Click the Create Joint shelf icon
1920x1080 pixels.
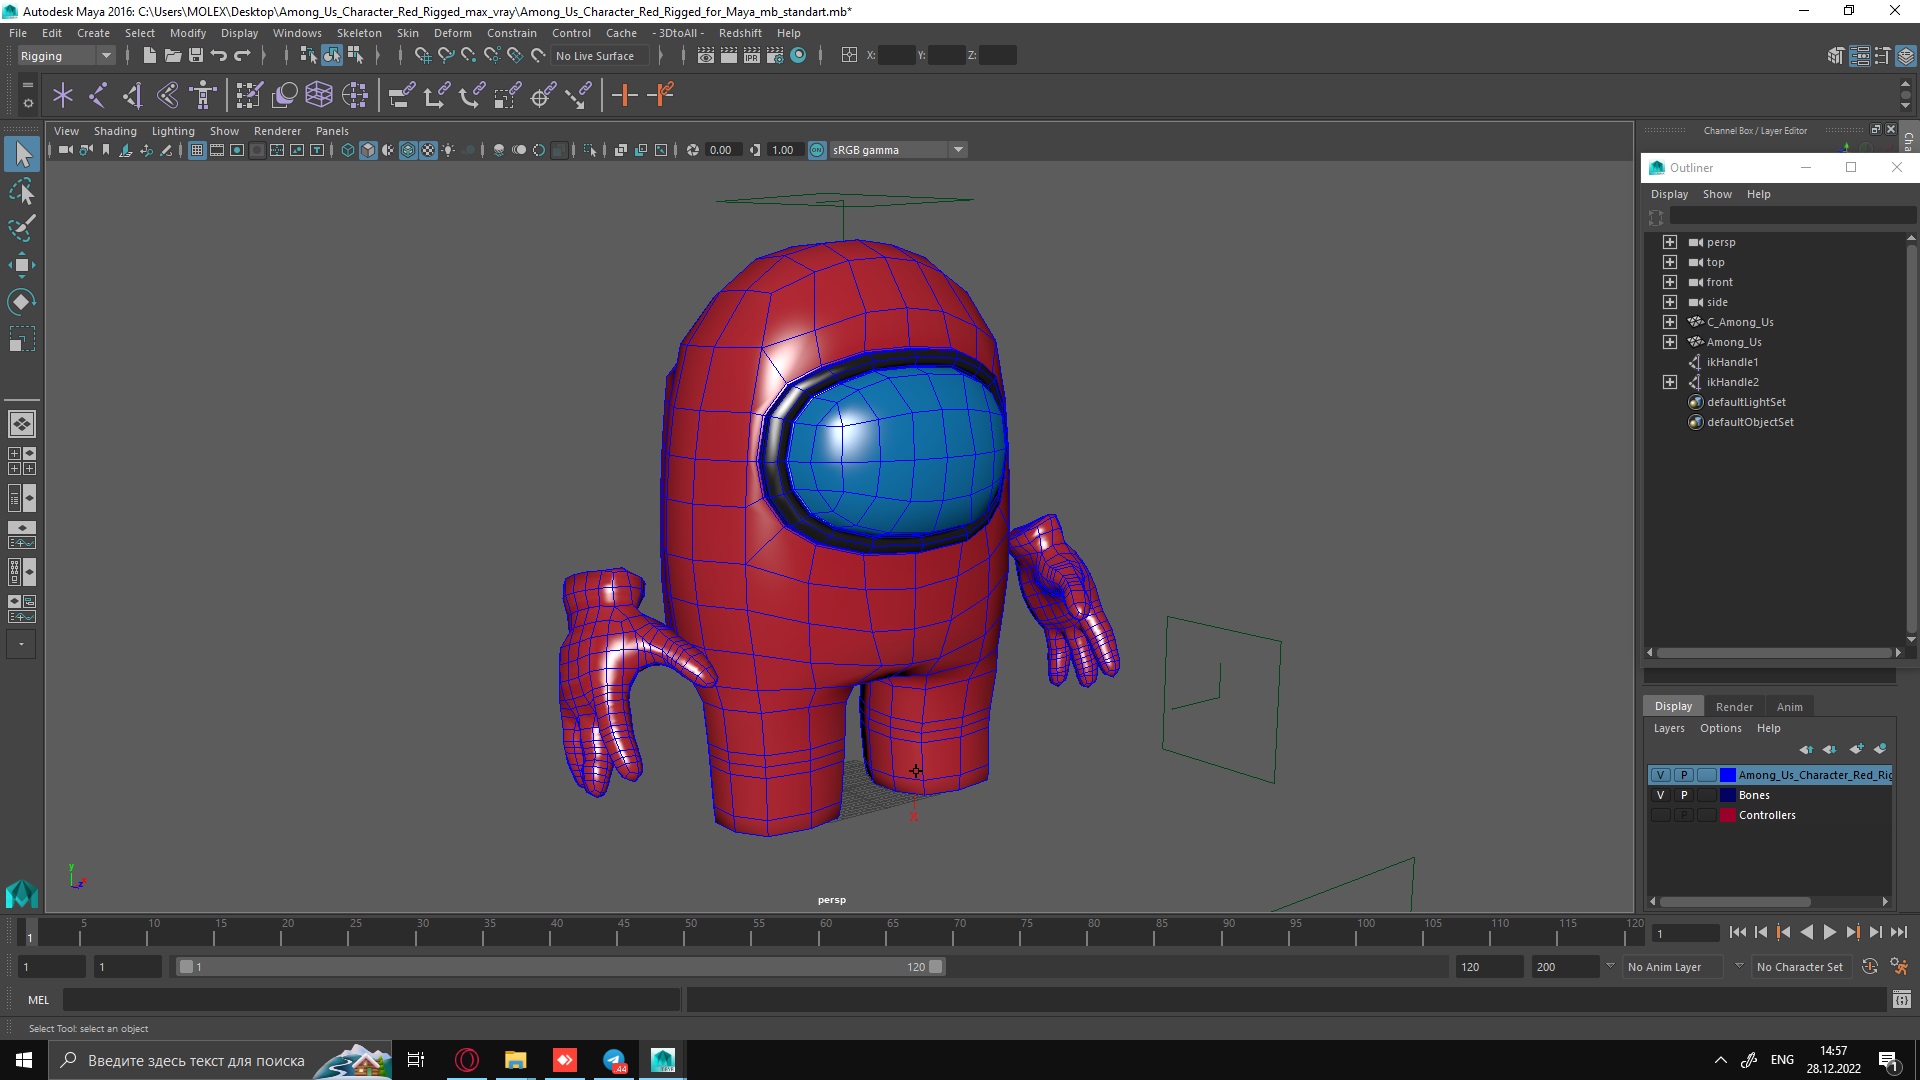tap(98, 95)
